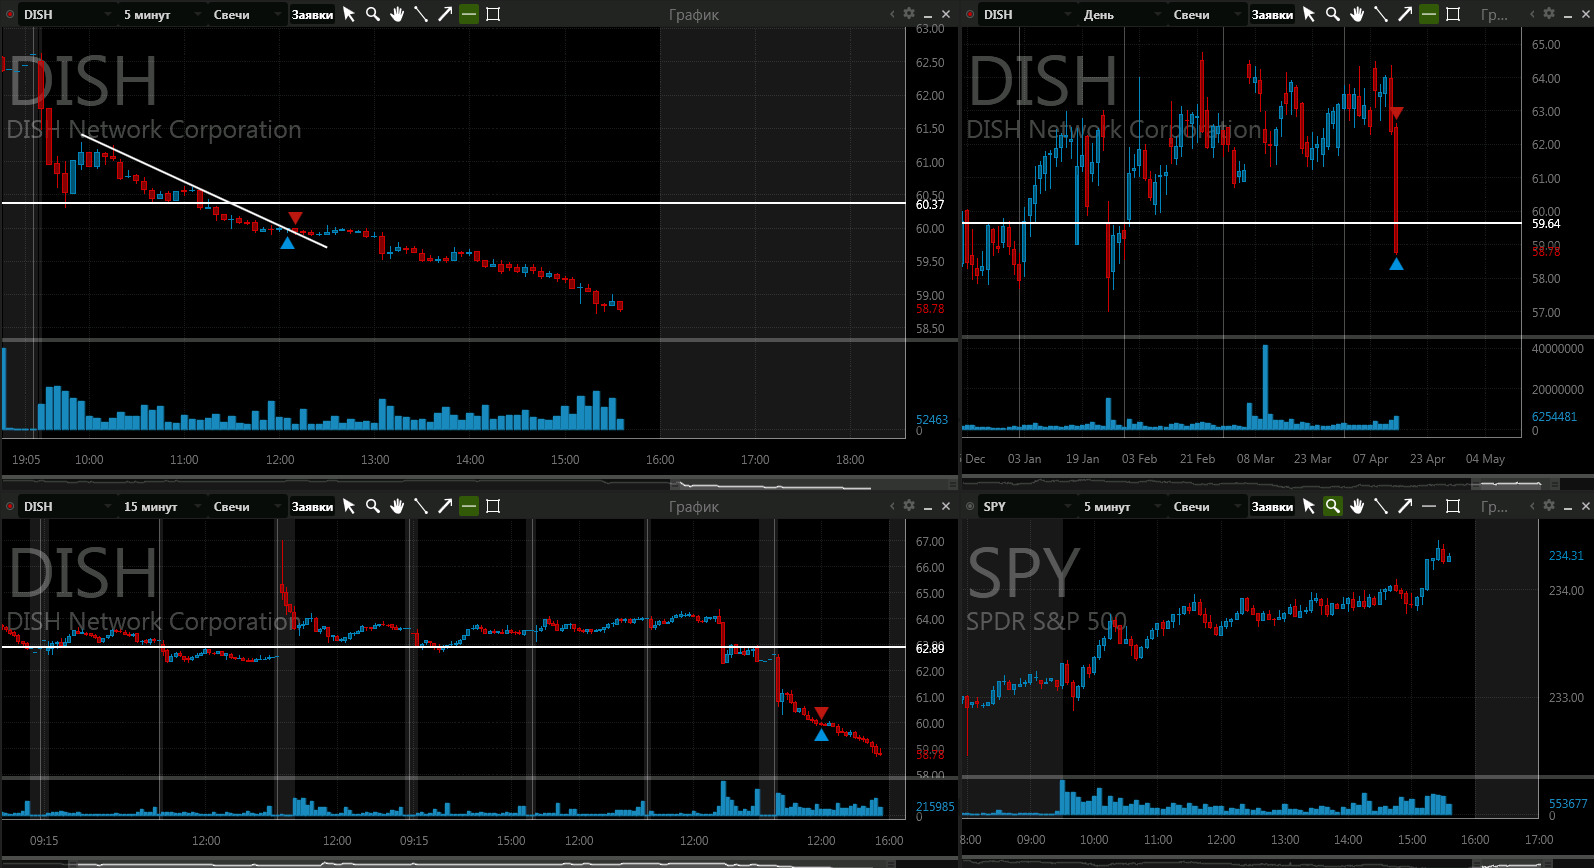The width and height of the screenshot is (1594, 868).
Task: Select the rectangle tool in the DISH 5-minute chart
Action: click(x=493, y=14)
